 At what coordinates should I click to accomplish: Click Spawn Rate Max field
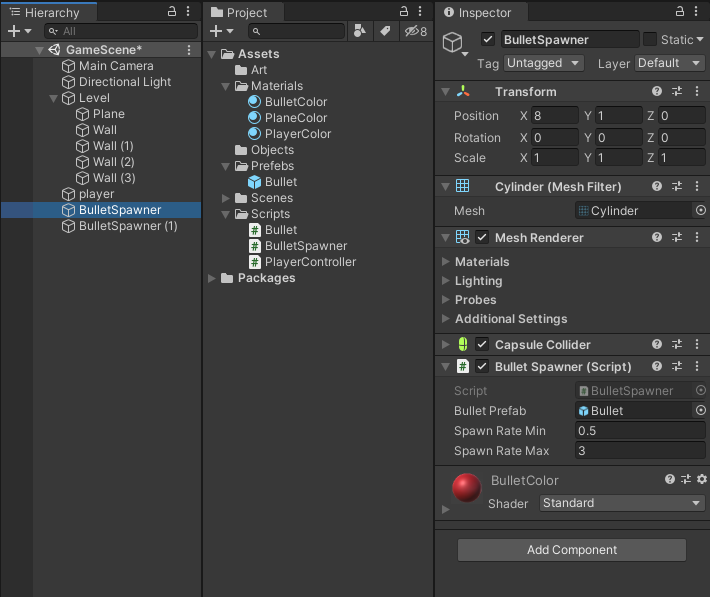[640, 450]
